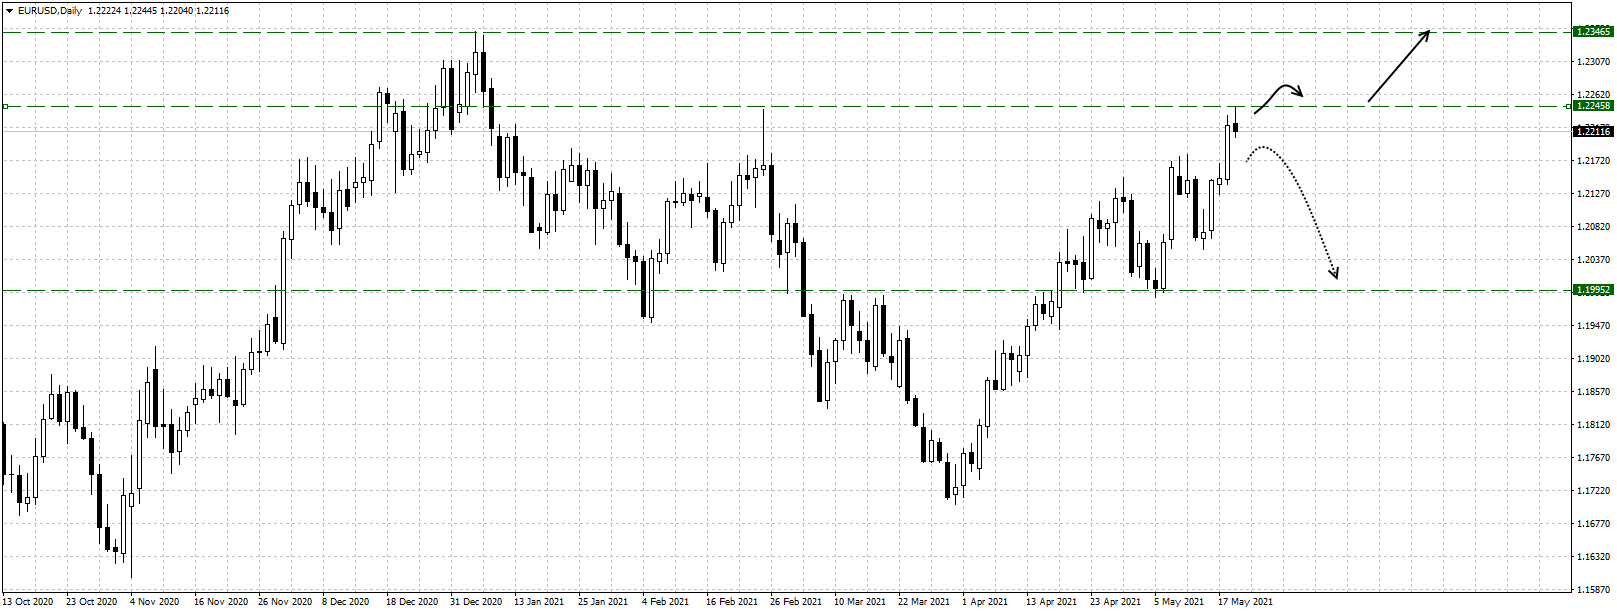Click the 31 Dec 2020 date label
The image size is (1617, 613).
476,602
